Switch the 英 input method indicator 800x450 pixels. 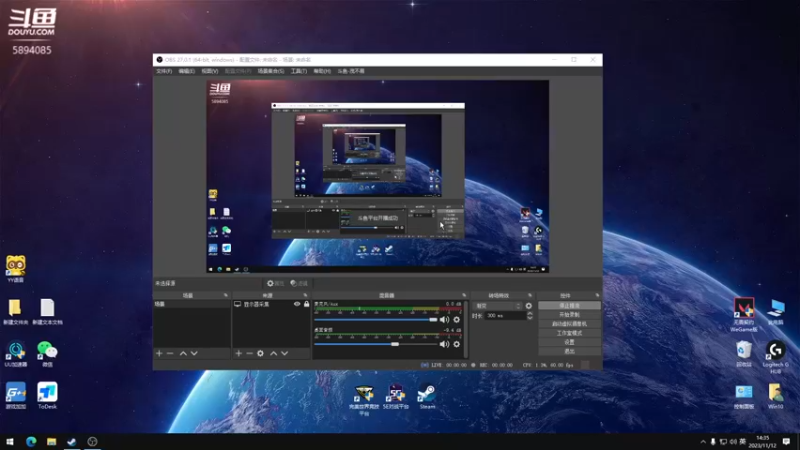[742, 441]
